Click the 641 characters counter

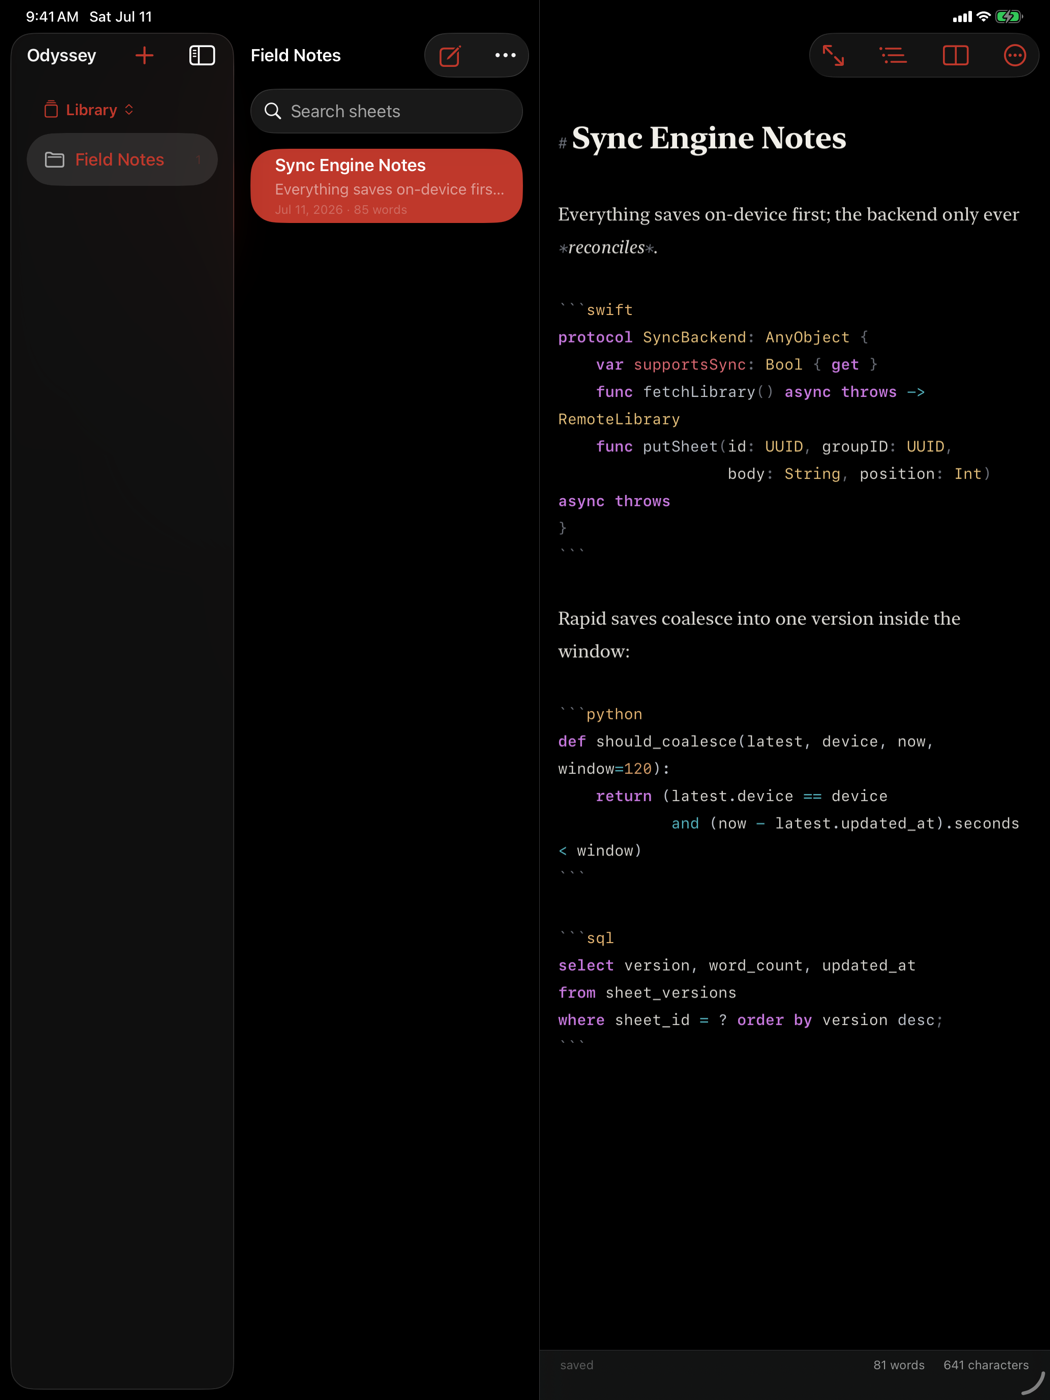[x=986, y=1365]
